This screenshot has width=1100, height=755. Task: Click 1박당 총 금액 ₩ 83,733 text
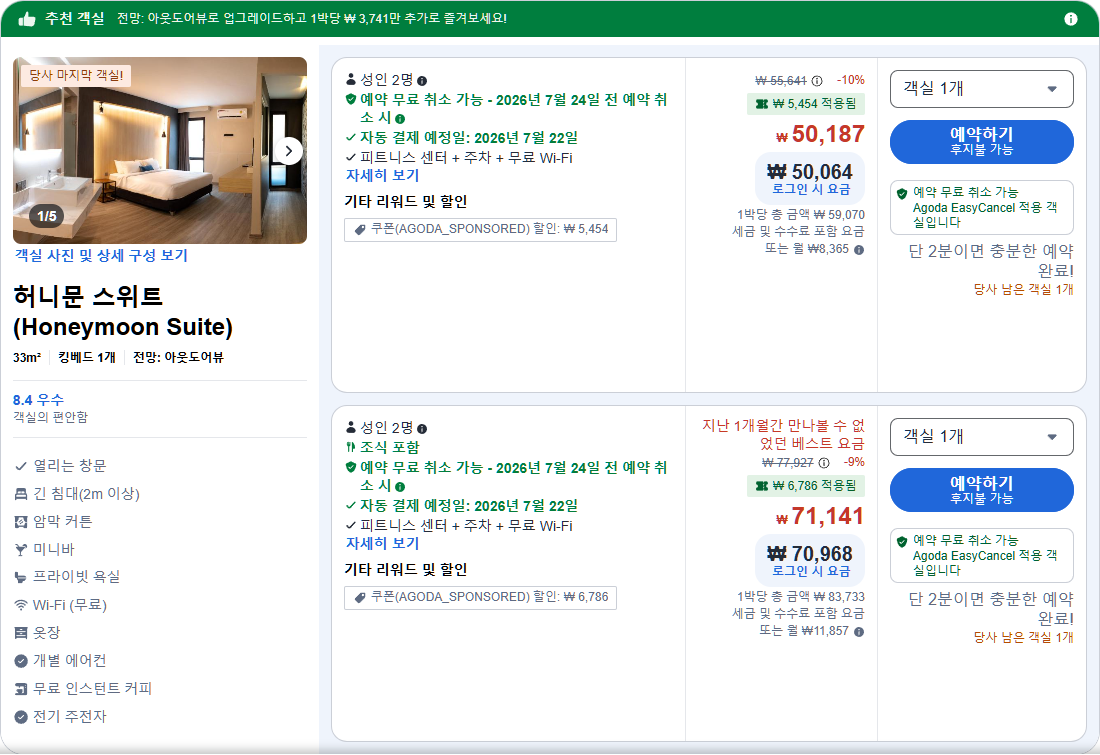tap(800, 596)
